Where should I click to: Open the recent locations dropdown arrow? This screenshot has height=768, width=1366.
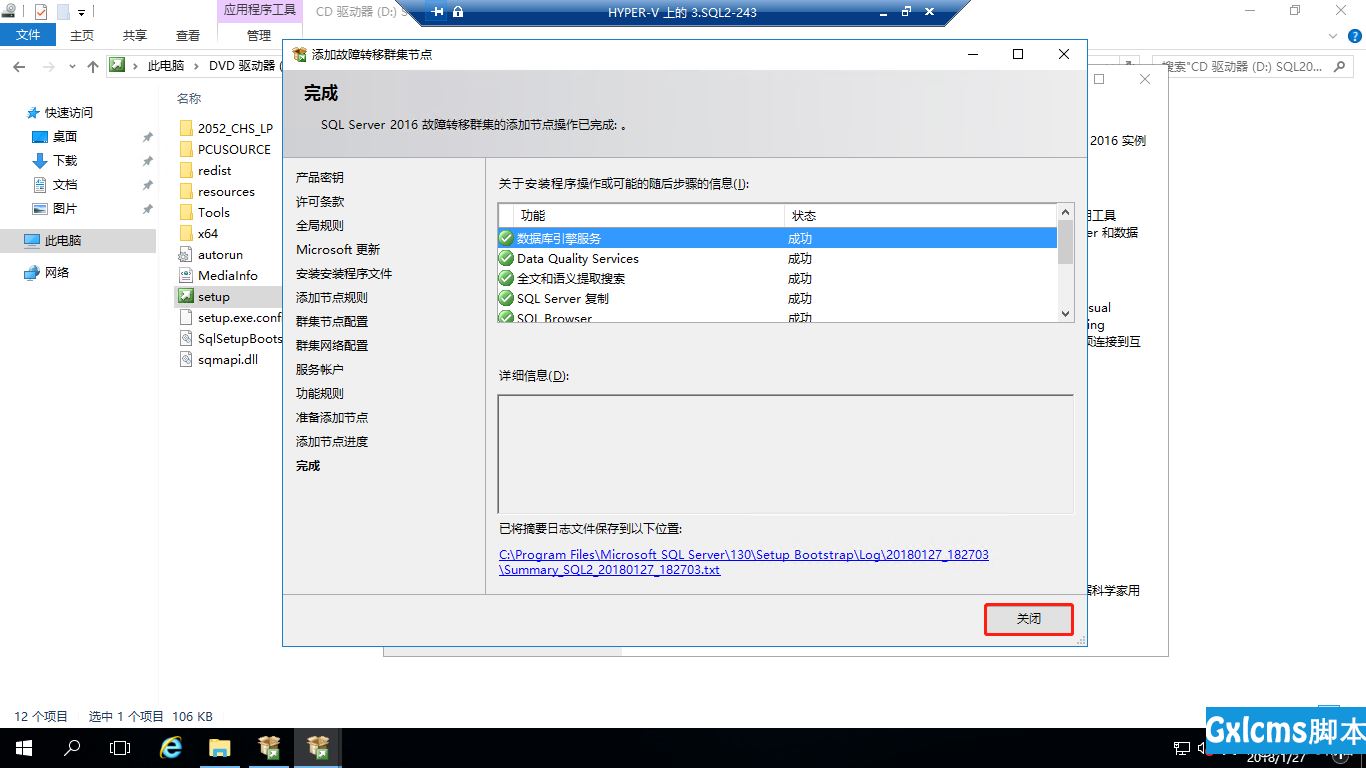72,67
